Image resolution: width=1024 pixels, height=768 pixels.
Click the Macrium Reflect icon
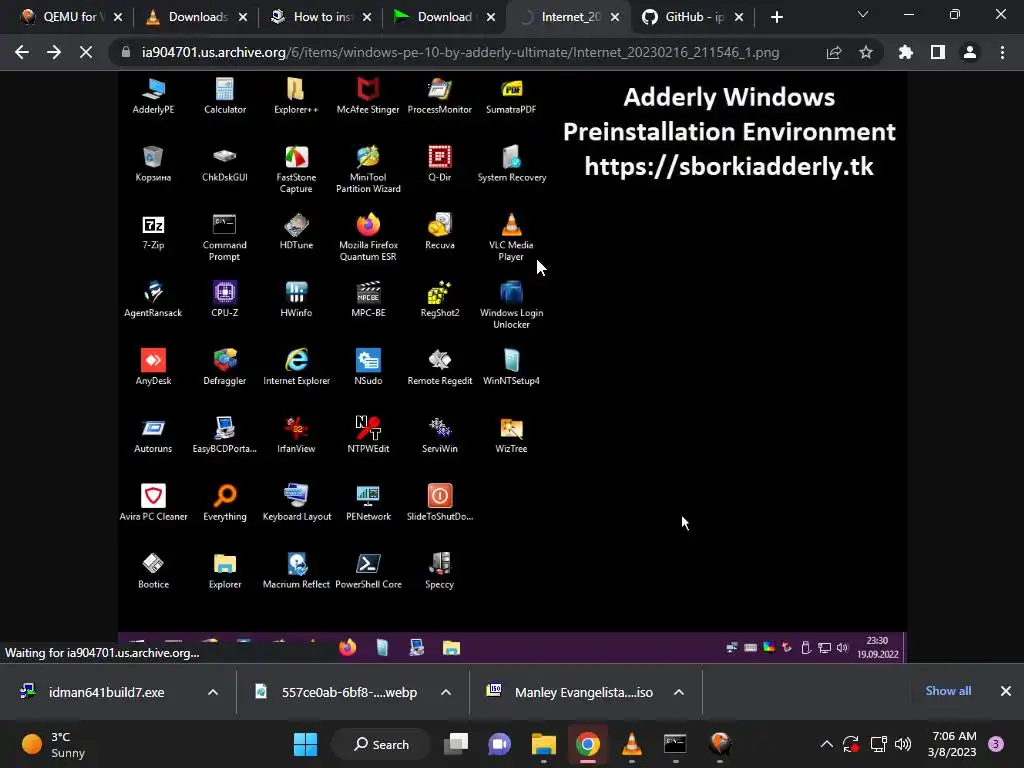tap(296, 571)
